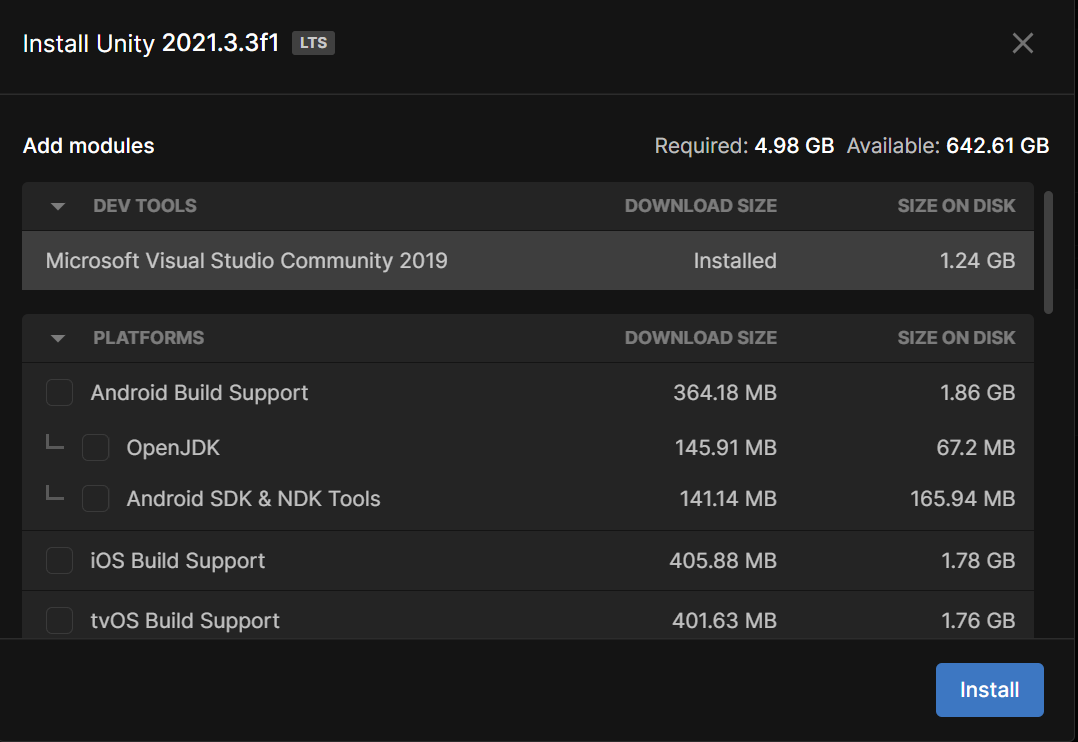Check Android SDK & NDK Tools

point(95,498)
